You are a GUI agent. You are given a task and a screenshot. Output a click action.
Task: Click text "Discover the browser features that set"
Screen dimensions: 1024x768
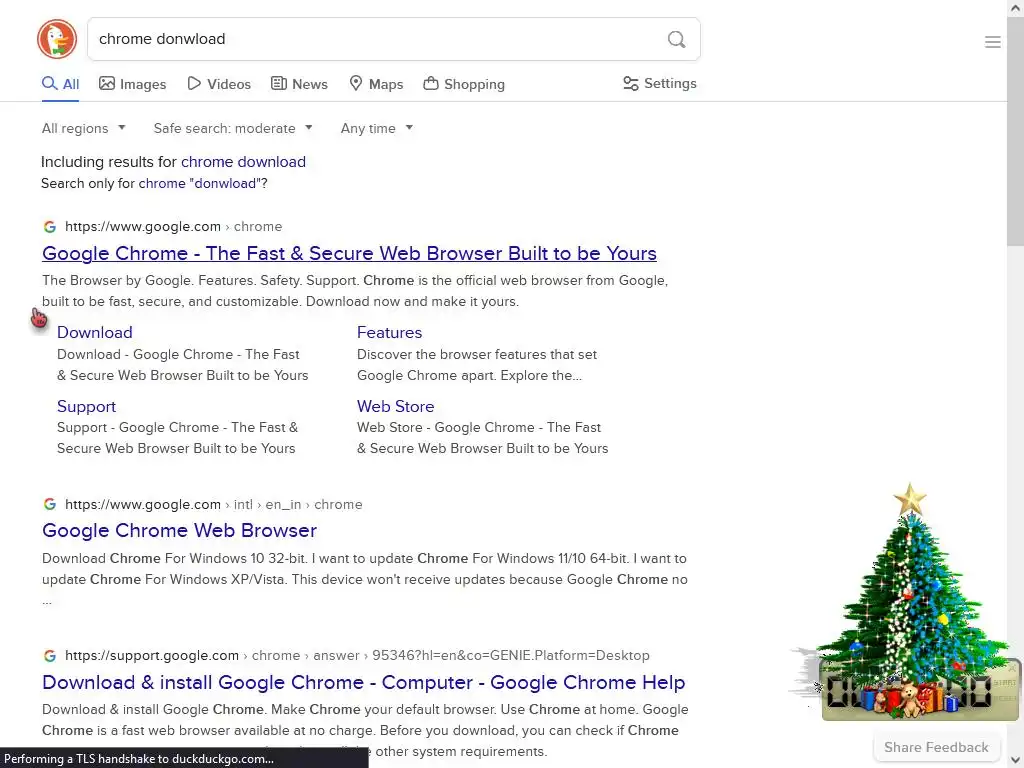477,355
